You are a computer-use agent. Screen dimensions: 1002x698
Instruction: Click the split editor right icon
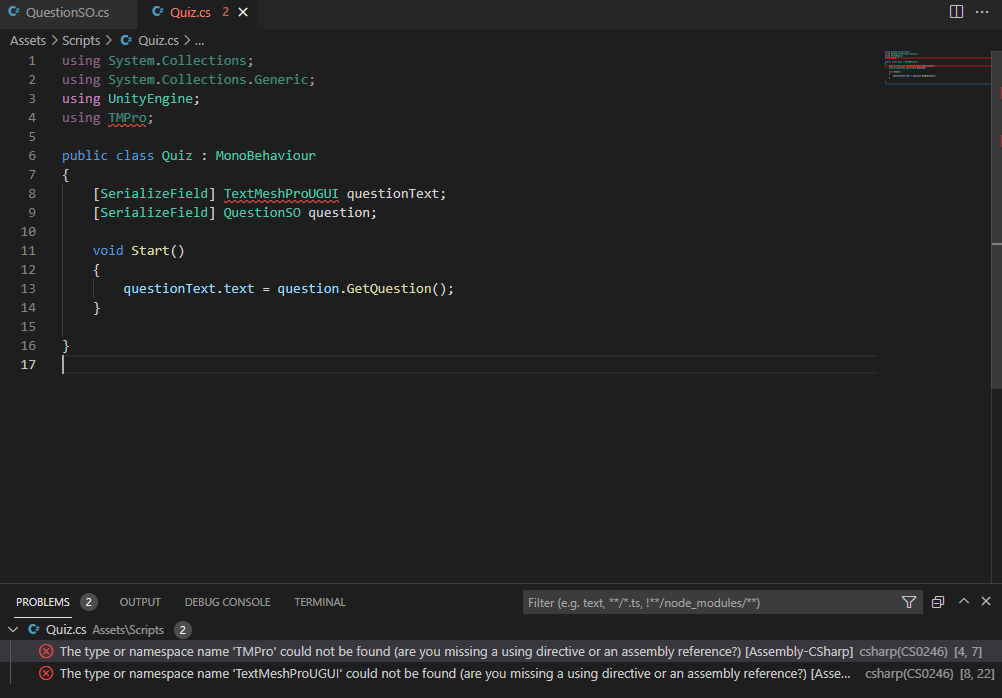click(x=956, y=12)
